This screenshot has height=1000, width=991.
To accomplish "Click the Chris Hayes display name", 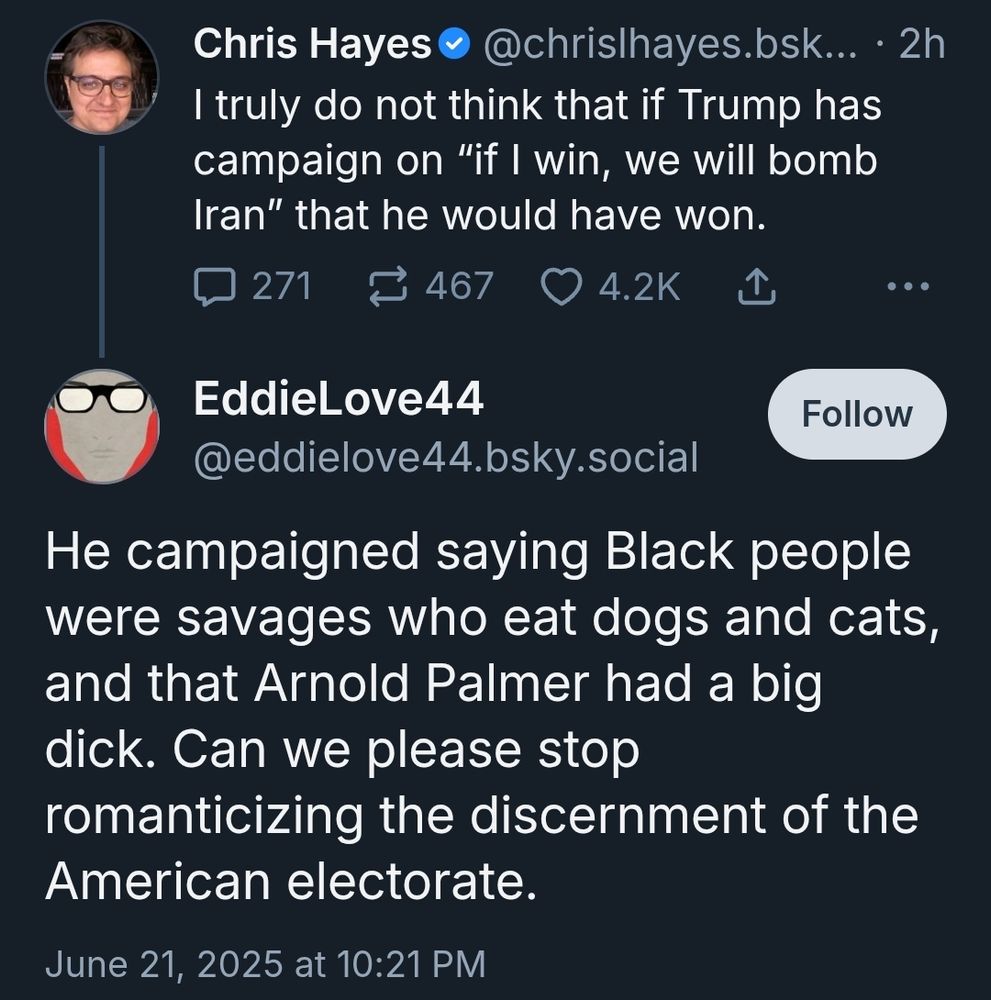I will [311, 45].
